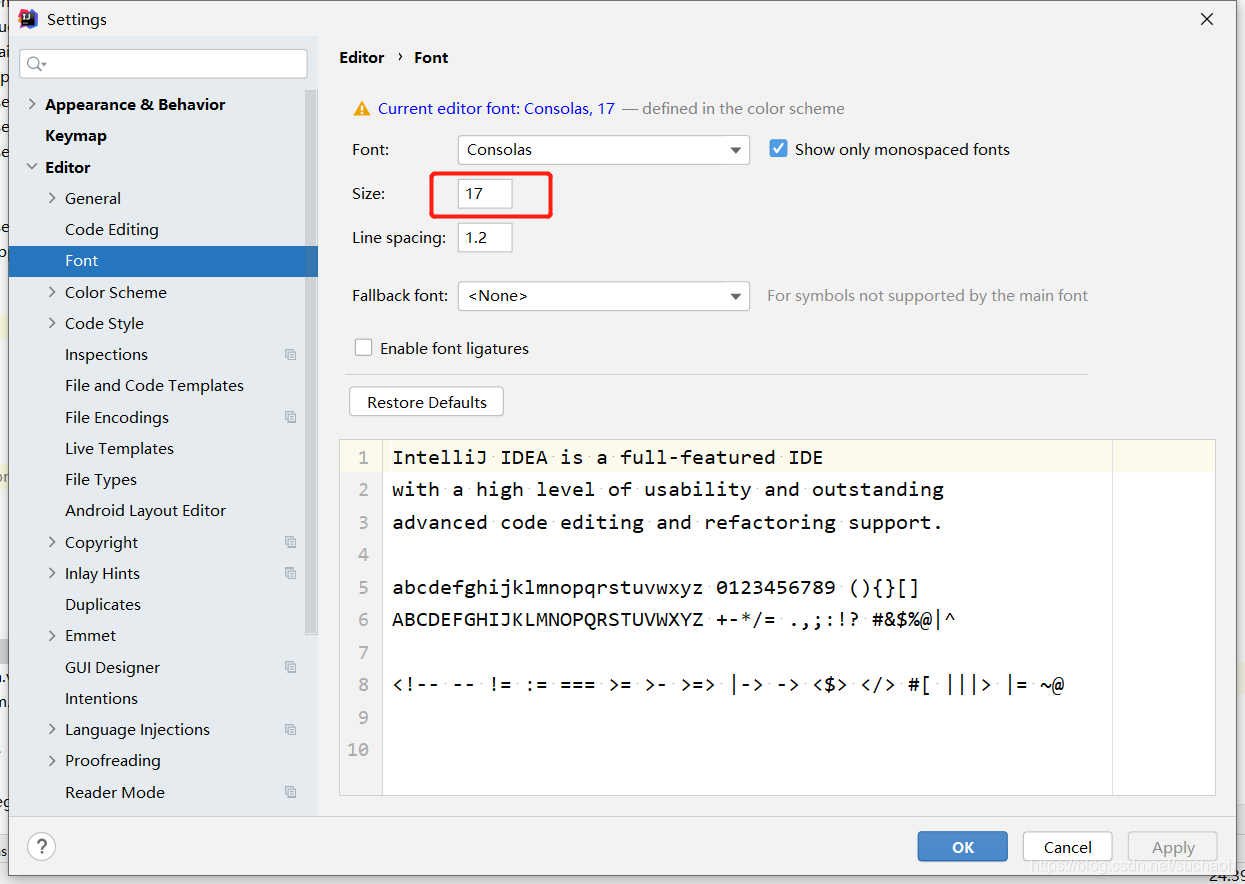
Task: Click the project-level icon beside Inlay Hints
Action: tap(290, 573)
